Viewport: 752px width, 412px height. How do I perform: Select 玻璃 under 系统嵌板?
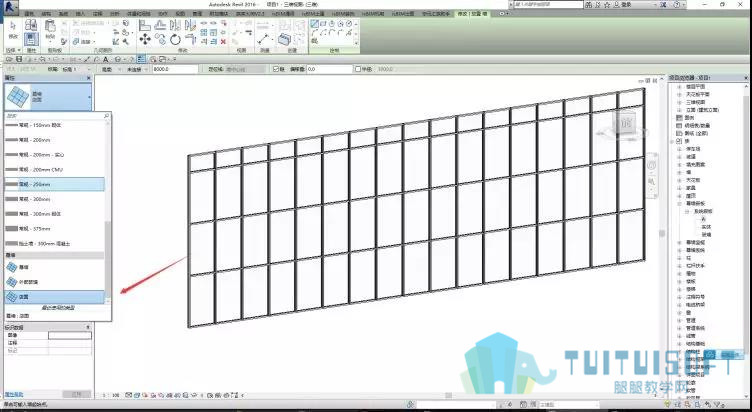click(x=705, y=235)
